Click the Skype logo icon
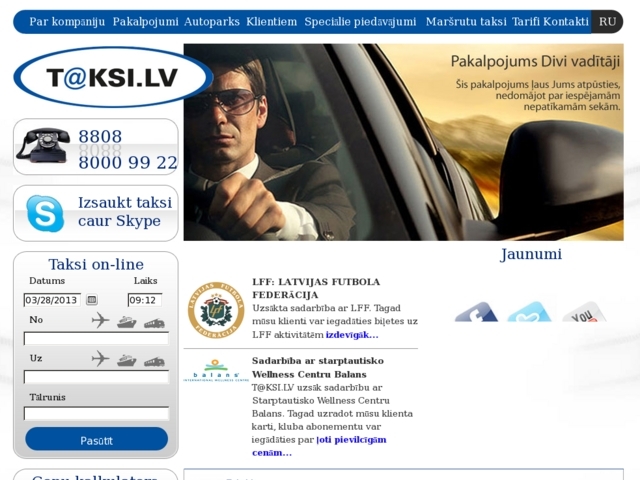This screenshot has height=480, width=640. click(x=45, y=213)
